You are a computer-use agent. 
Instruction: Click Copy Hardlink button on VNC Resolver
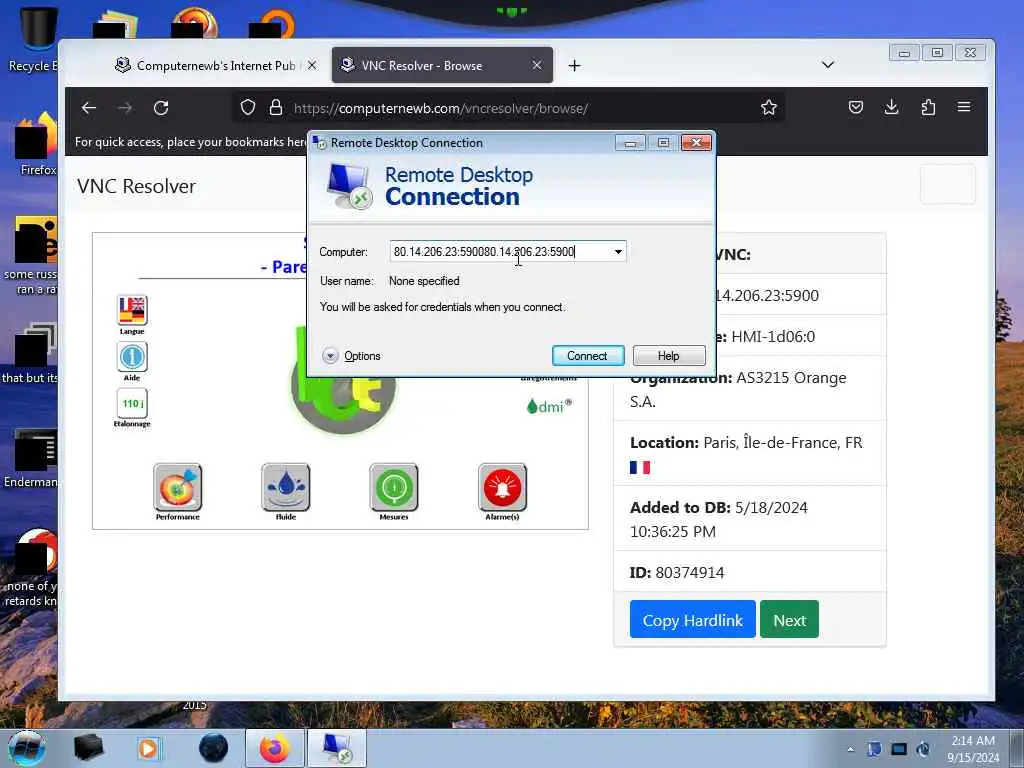pos(692,620)
